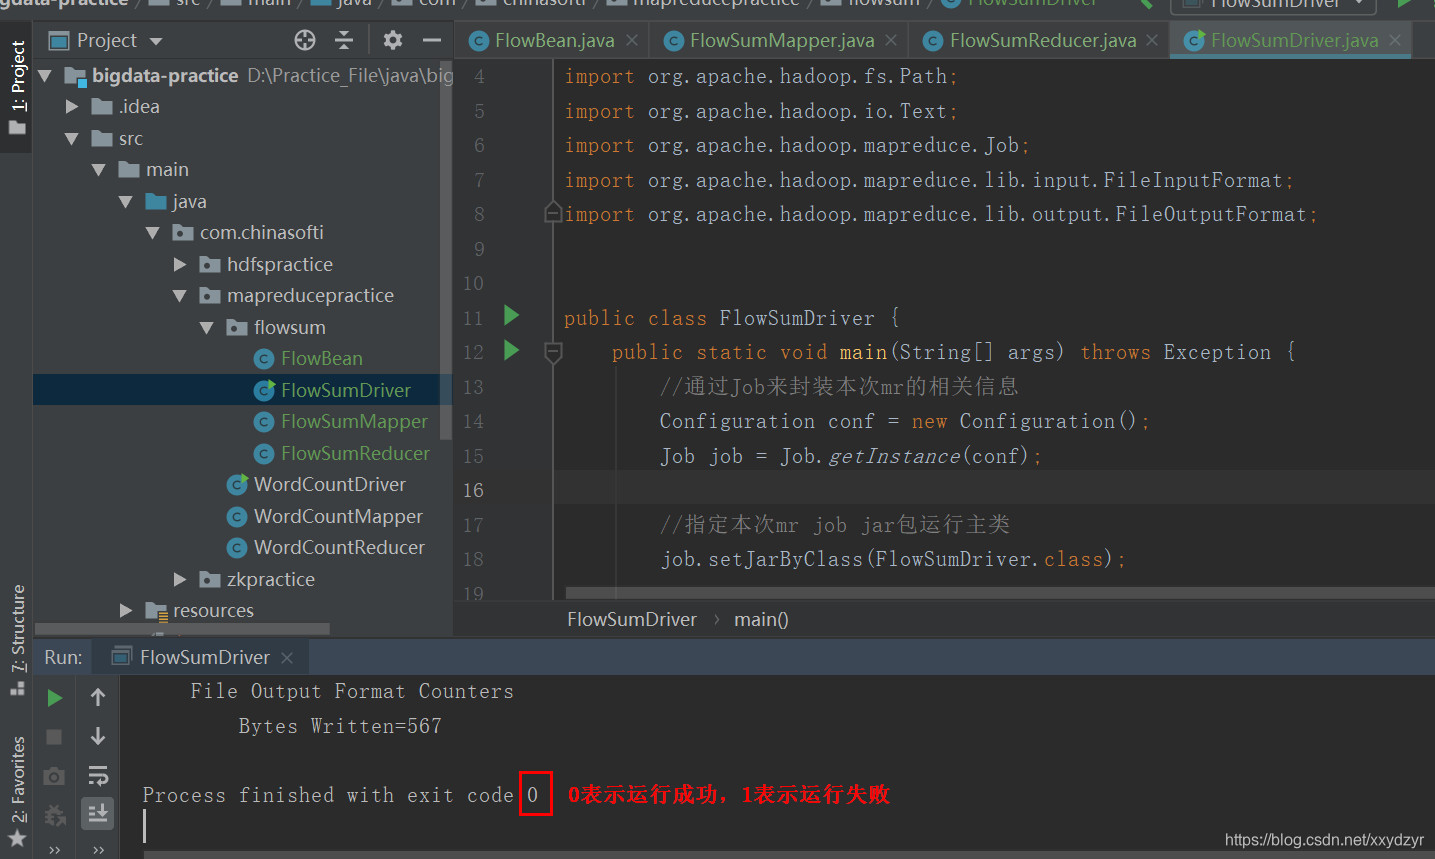Fold the main method at line 12

tap(552, 351)
